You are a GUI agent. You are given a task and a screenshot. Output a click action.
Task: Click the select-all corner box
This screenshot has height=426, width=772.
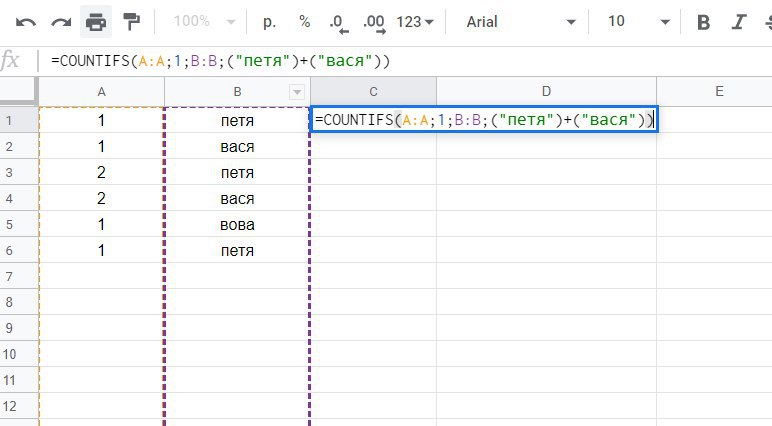click(x=19, y=91)
